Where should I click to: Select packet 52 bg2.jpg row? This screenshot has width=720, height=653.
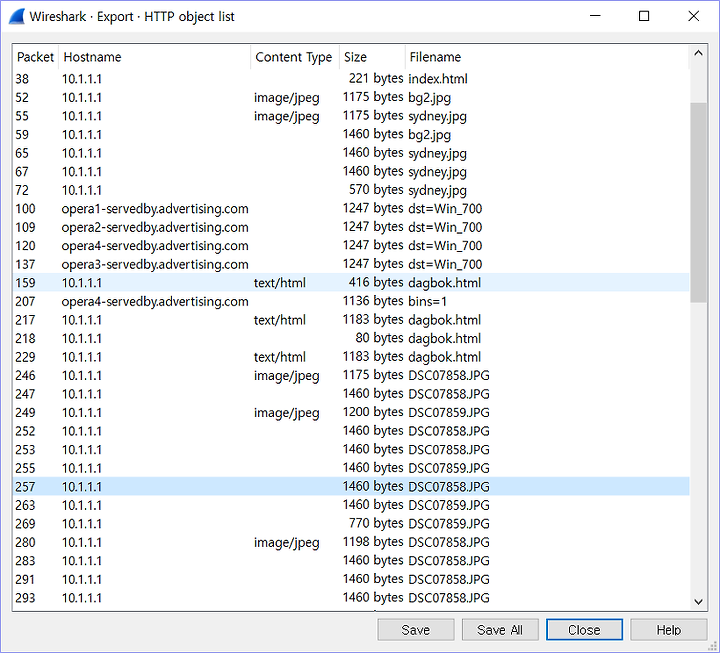351,97
